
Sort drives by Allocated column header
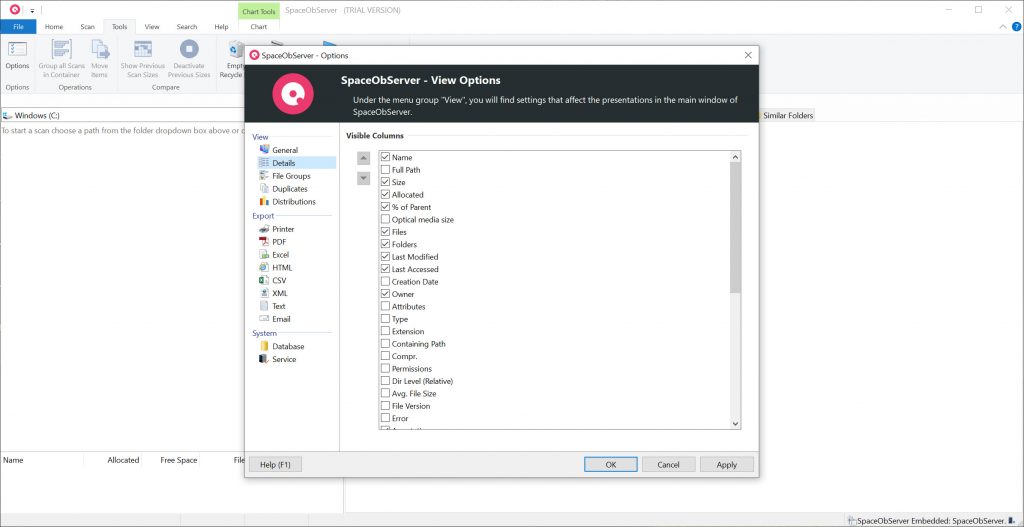(123, 460)
